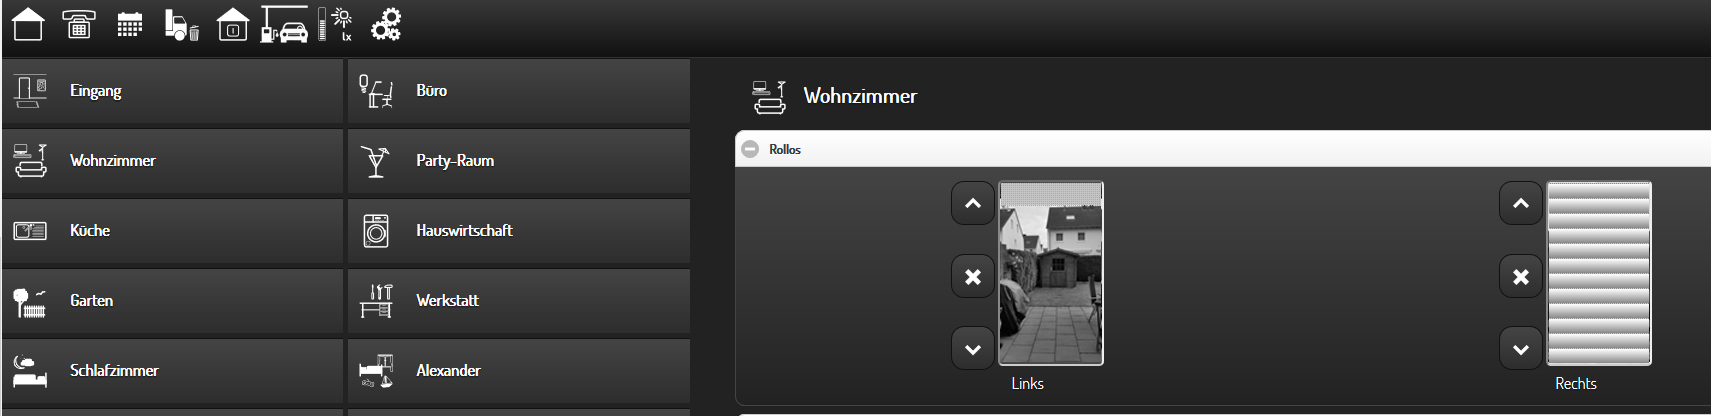
Task: Open the house with info icon
Action: (233, 24)
